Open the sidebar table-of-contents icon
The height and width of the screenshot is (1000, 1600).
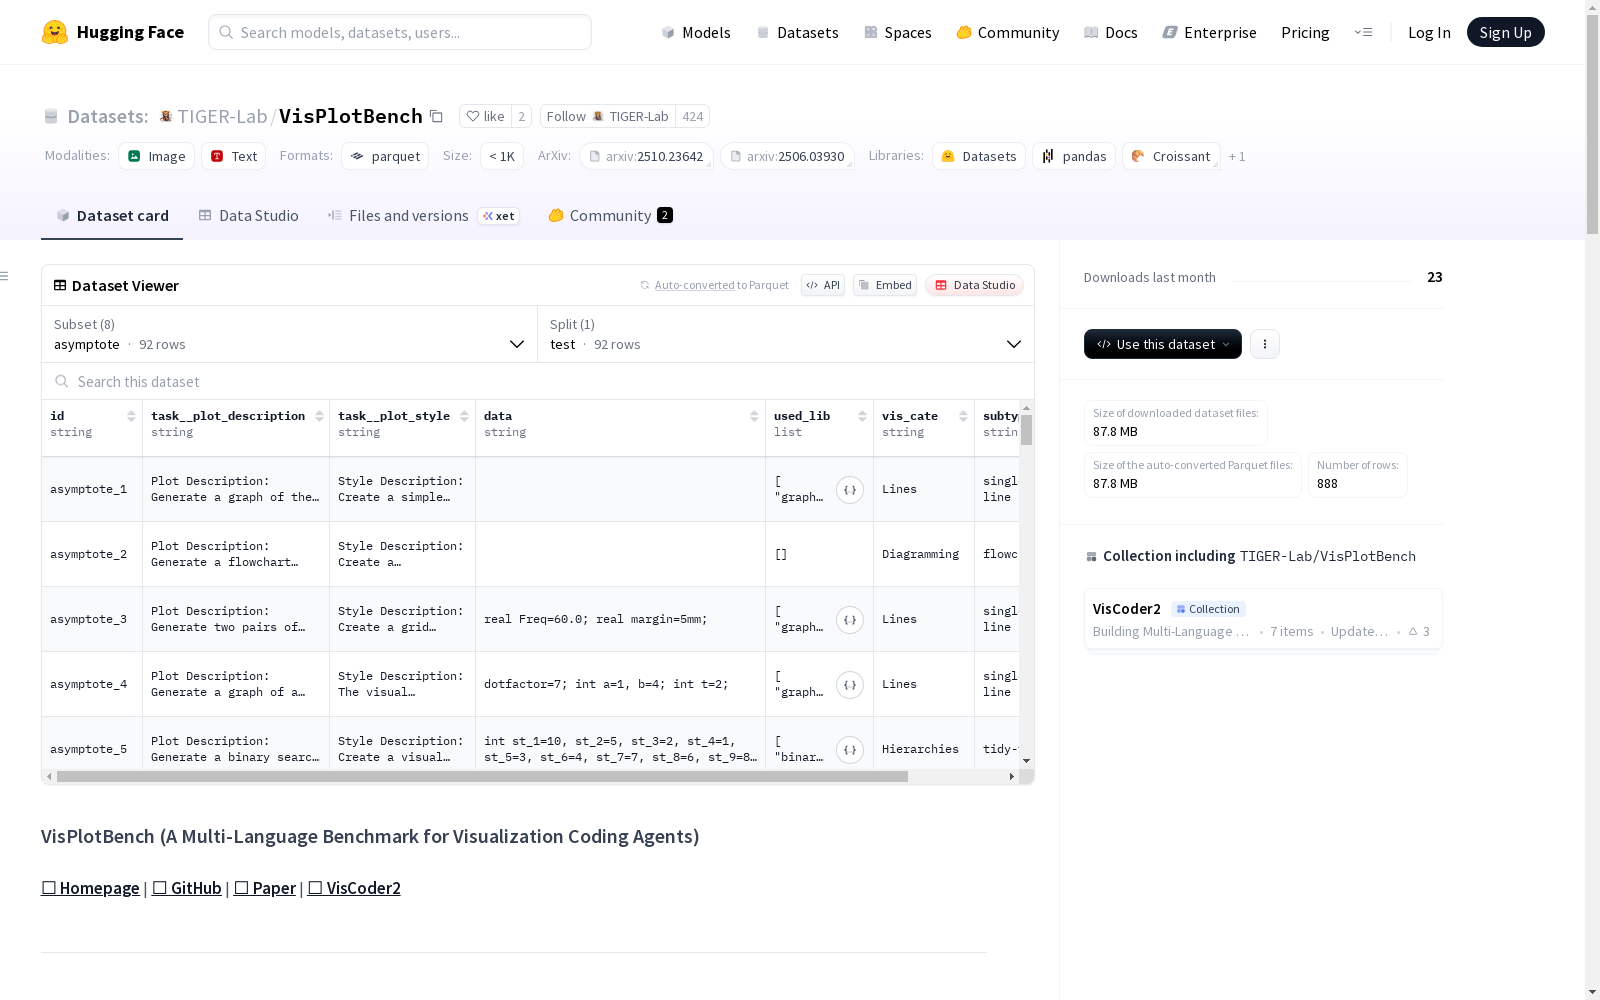[5, 276]
